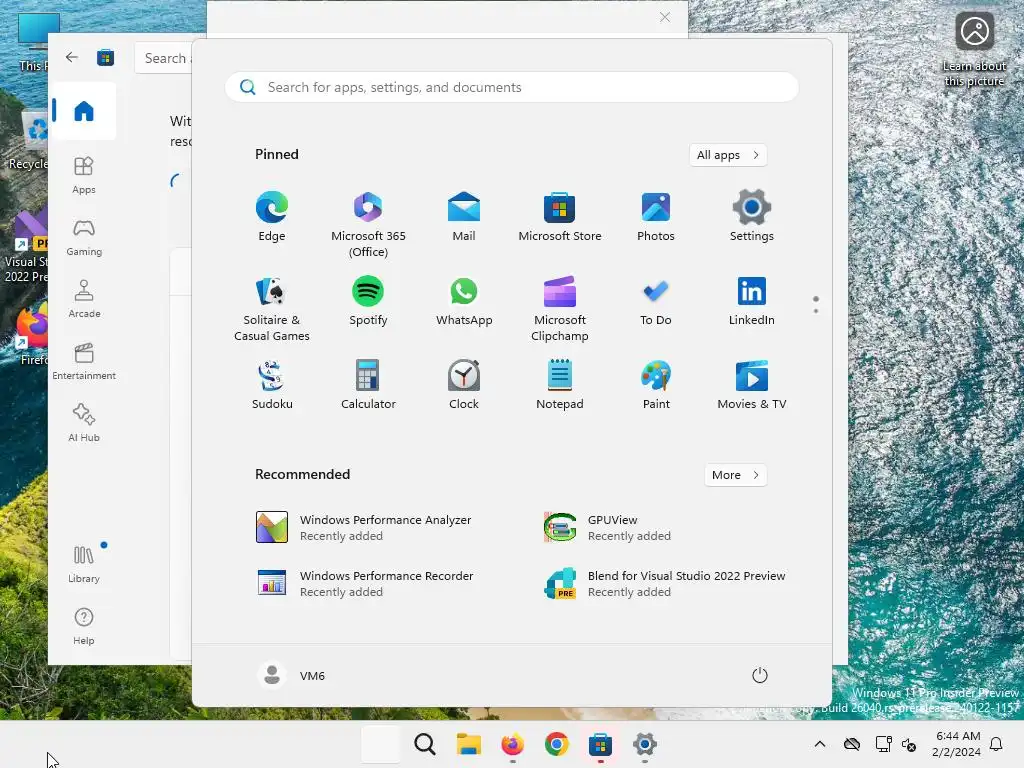Open Firefox from the taskbar

point(513,744)
